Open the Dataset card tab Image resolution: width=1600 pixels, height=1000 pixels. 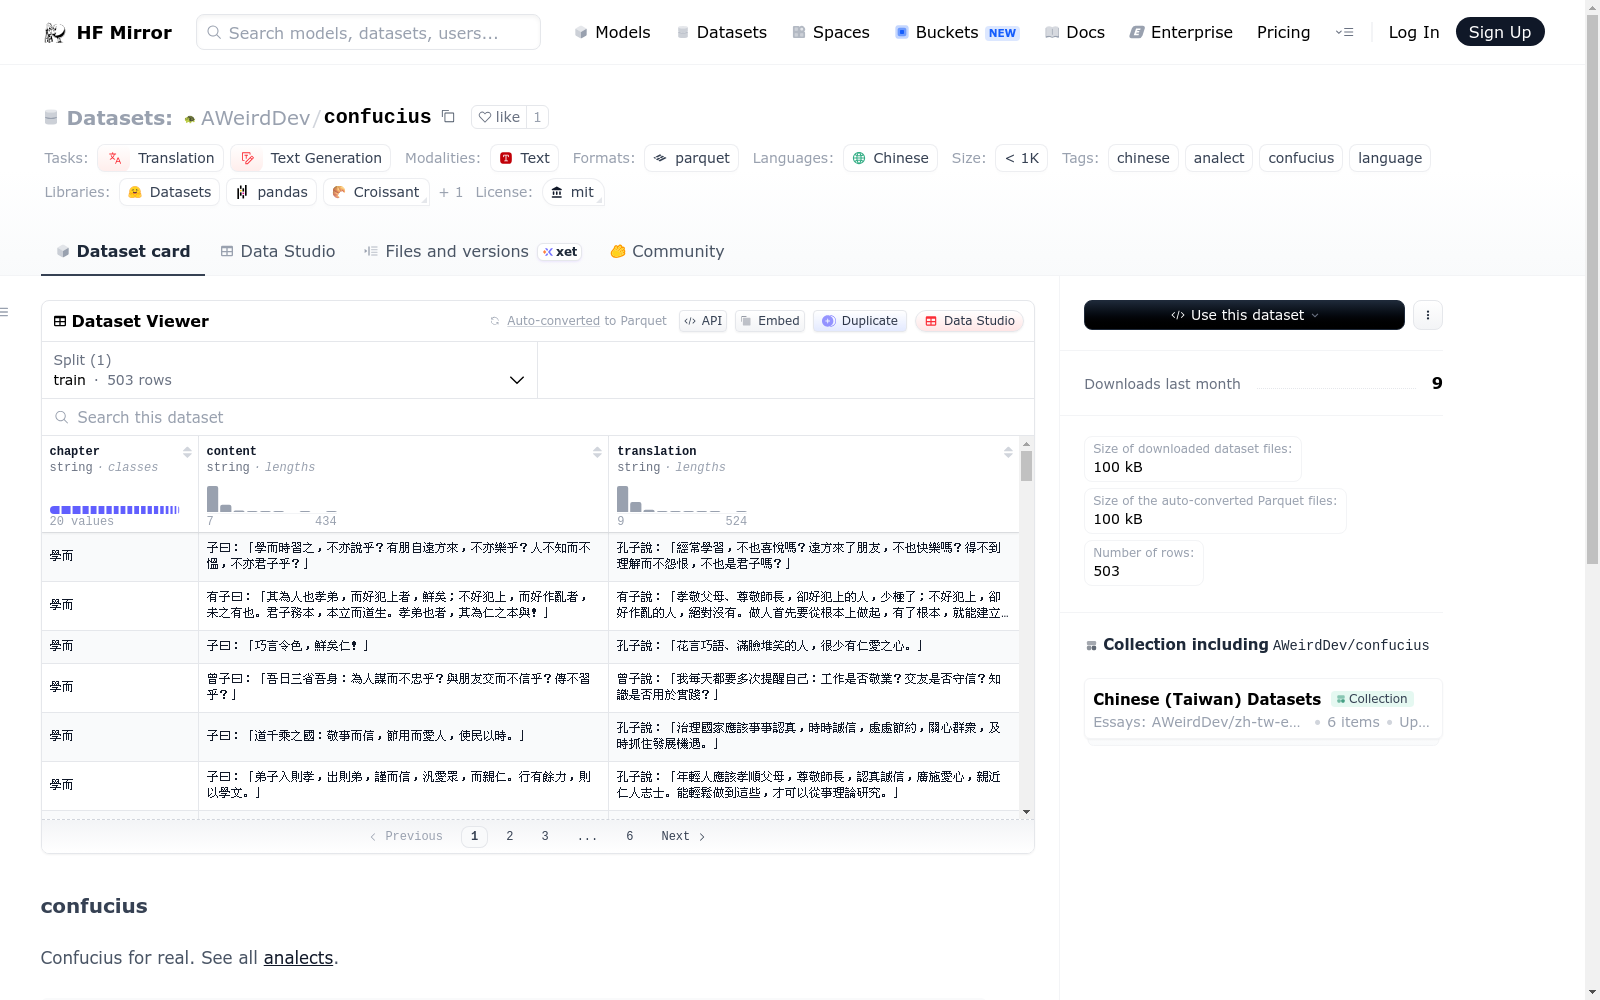123,251
